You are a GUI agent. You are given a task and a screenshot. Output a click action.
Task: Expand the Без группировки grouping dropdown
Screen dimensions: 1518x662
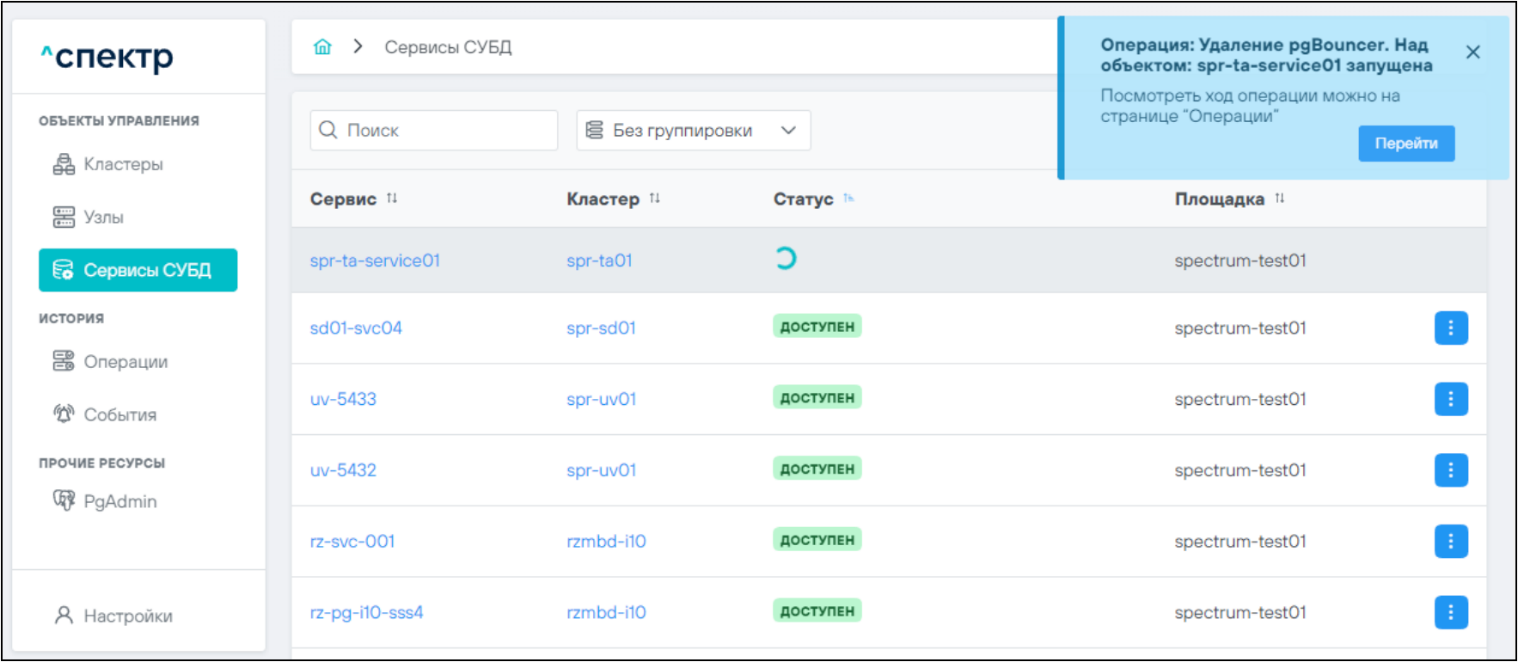[693, 131]
